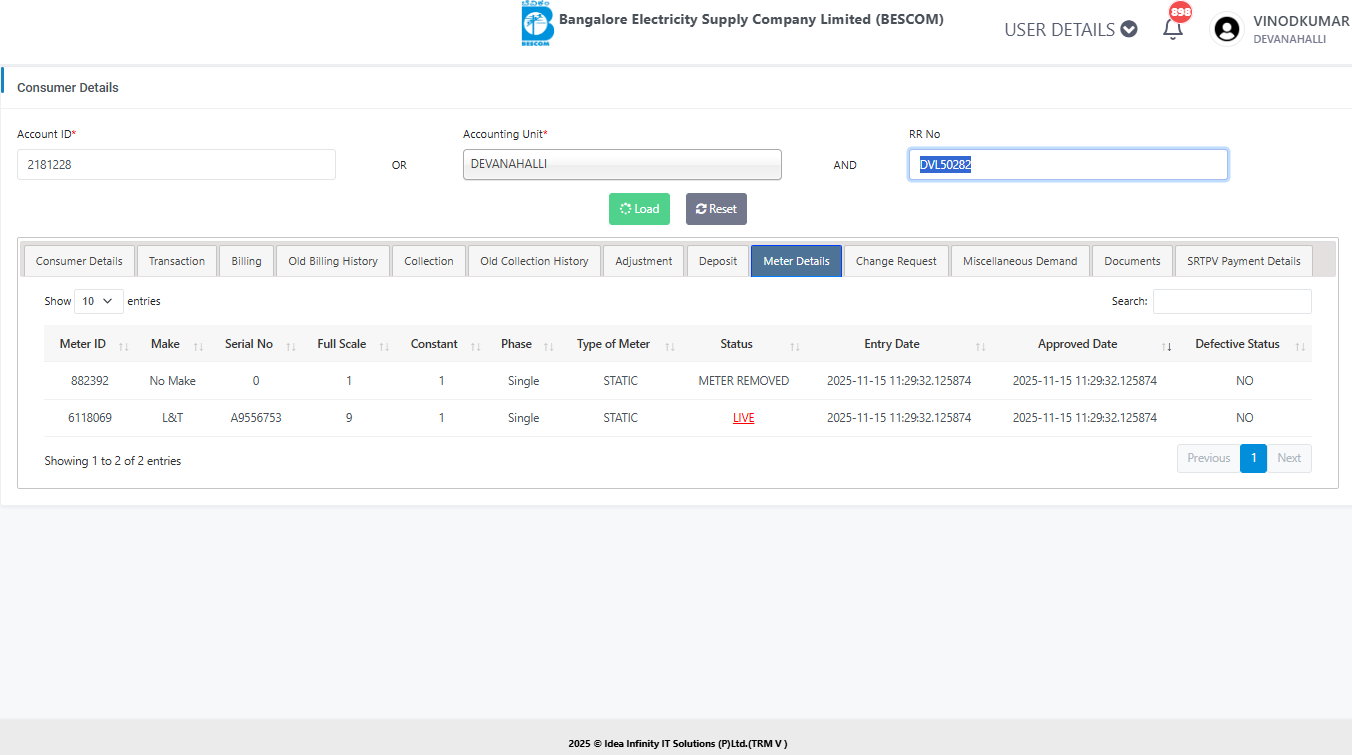
Task: Focus the table Search box
Action: (1231, 301)
